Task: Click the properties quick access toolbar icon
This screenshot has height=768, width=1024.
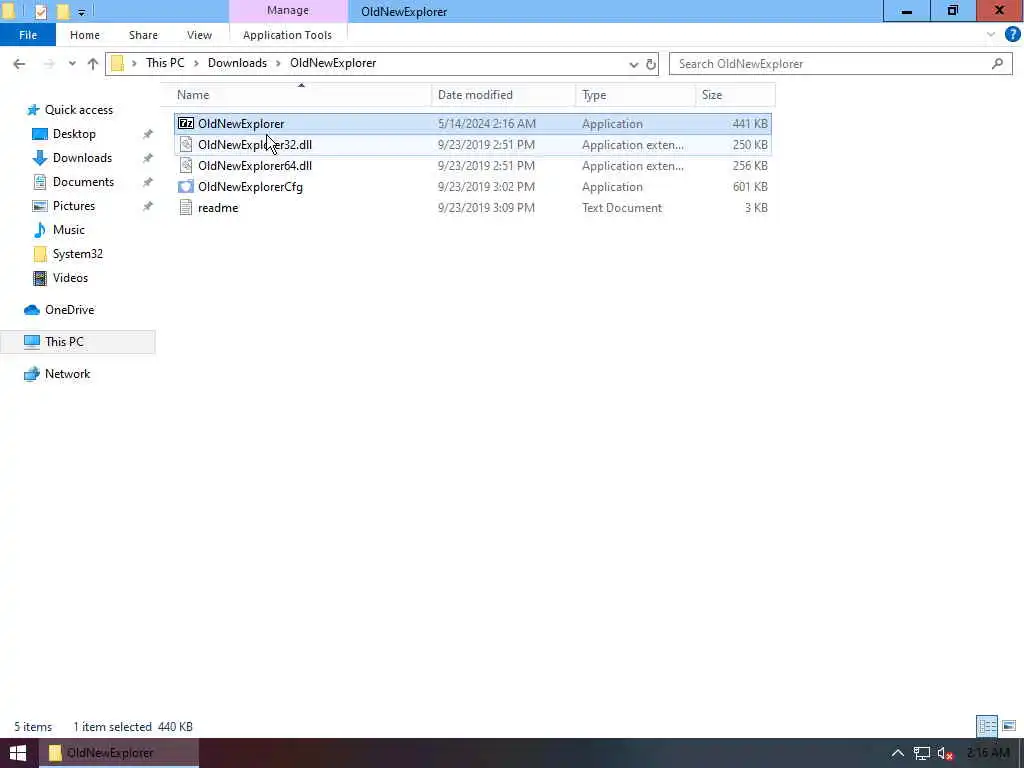Action: [x=40, y=11]
